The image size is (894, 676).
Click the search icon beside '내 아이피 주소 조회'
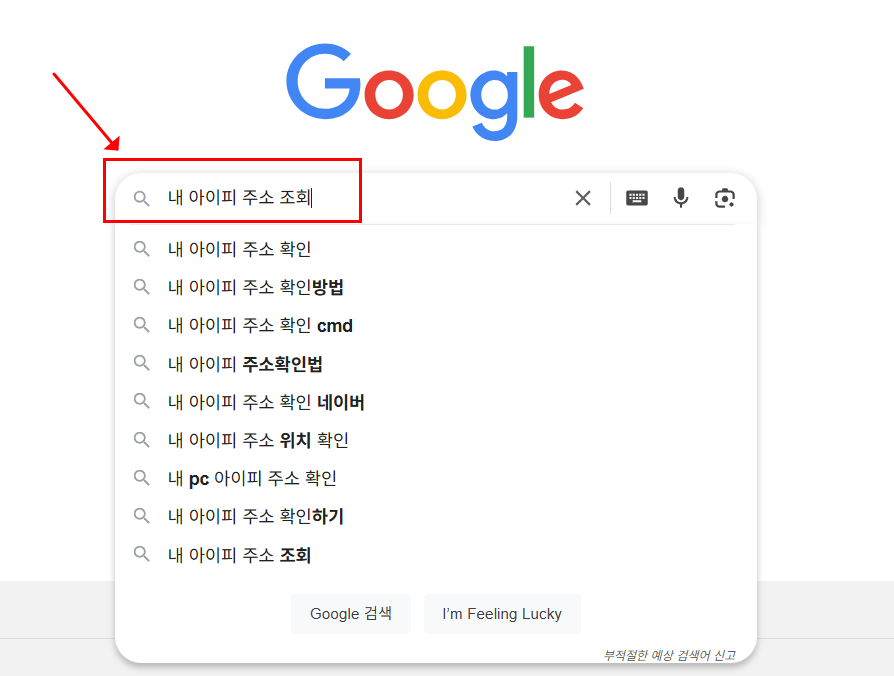pos(141,555)
